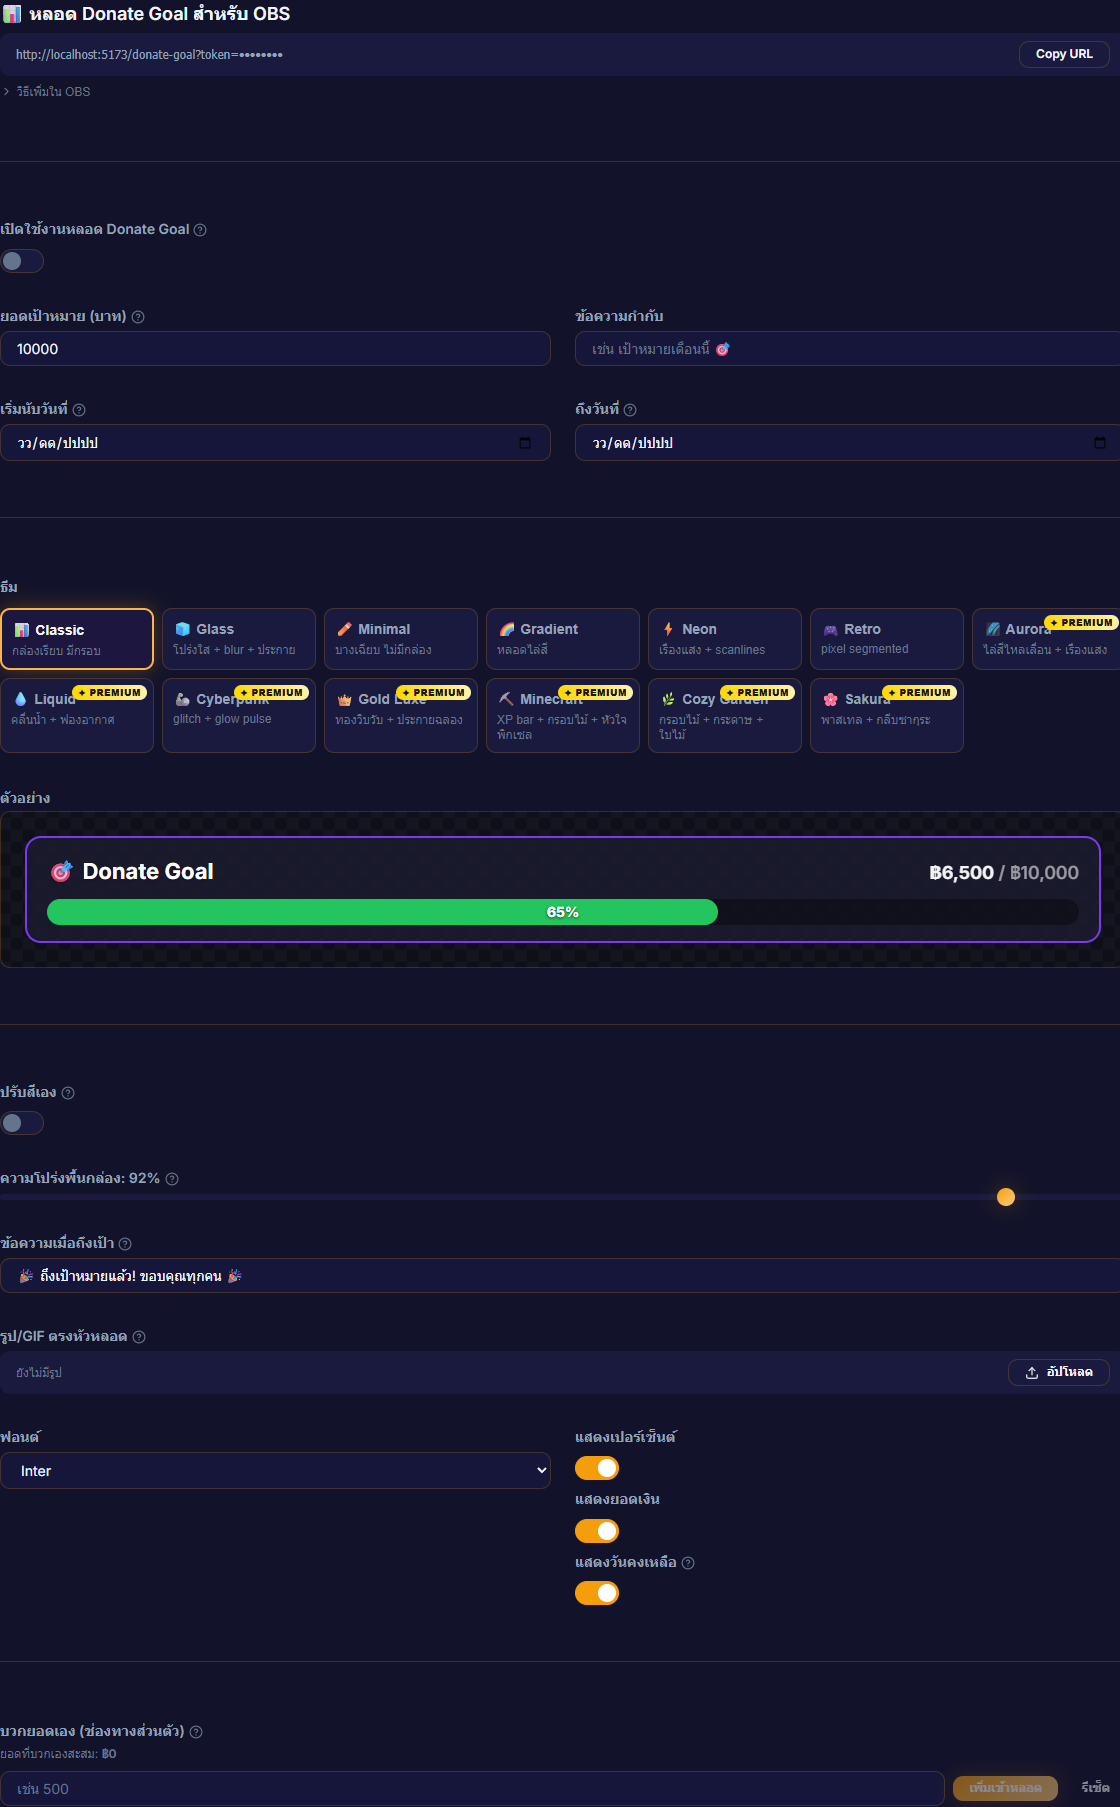Screen dimensions: 1120x1807
Task: Click the green 65% progress bar in preview
Action: click(x=382, y=912)
